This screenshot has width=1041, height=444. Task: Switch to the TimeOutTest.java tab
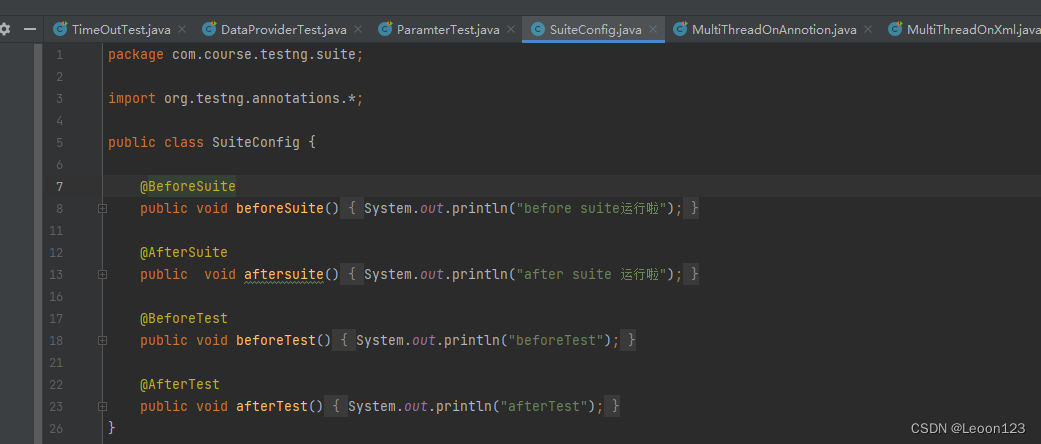pyautogui.click(x=121, y=30)
